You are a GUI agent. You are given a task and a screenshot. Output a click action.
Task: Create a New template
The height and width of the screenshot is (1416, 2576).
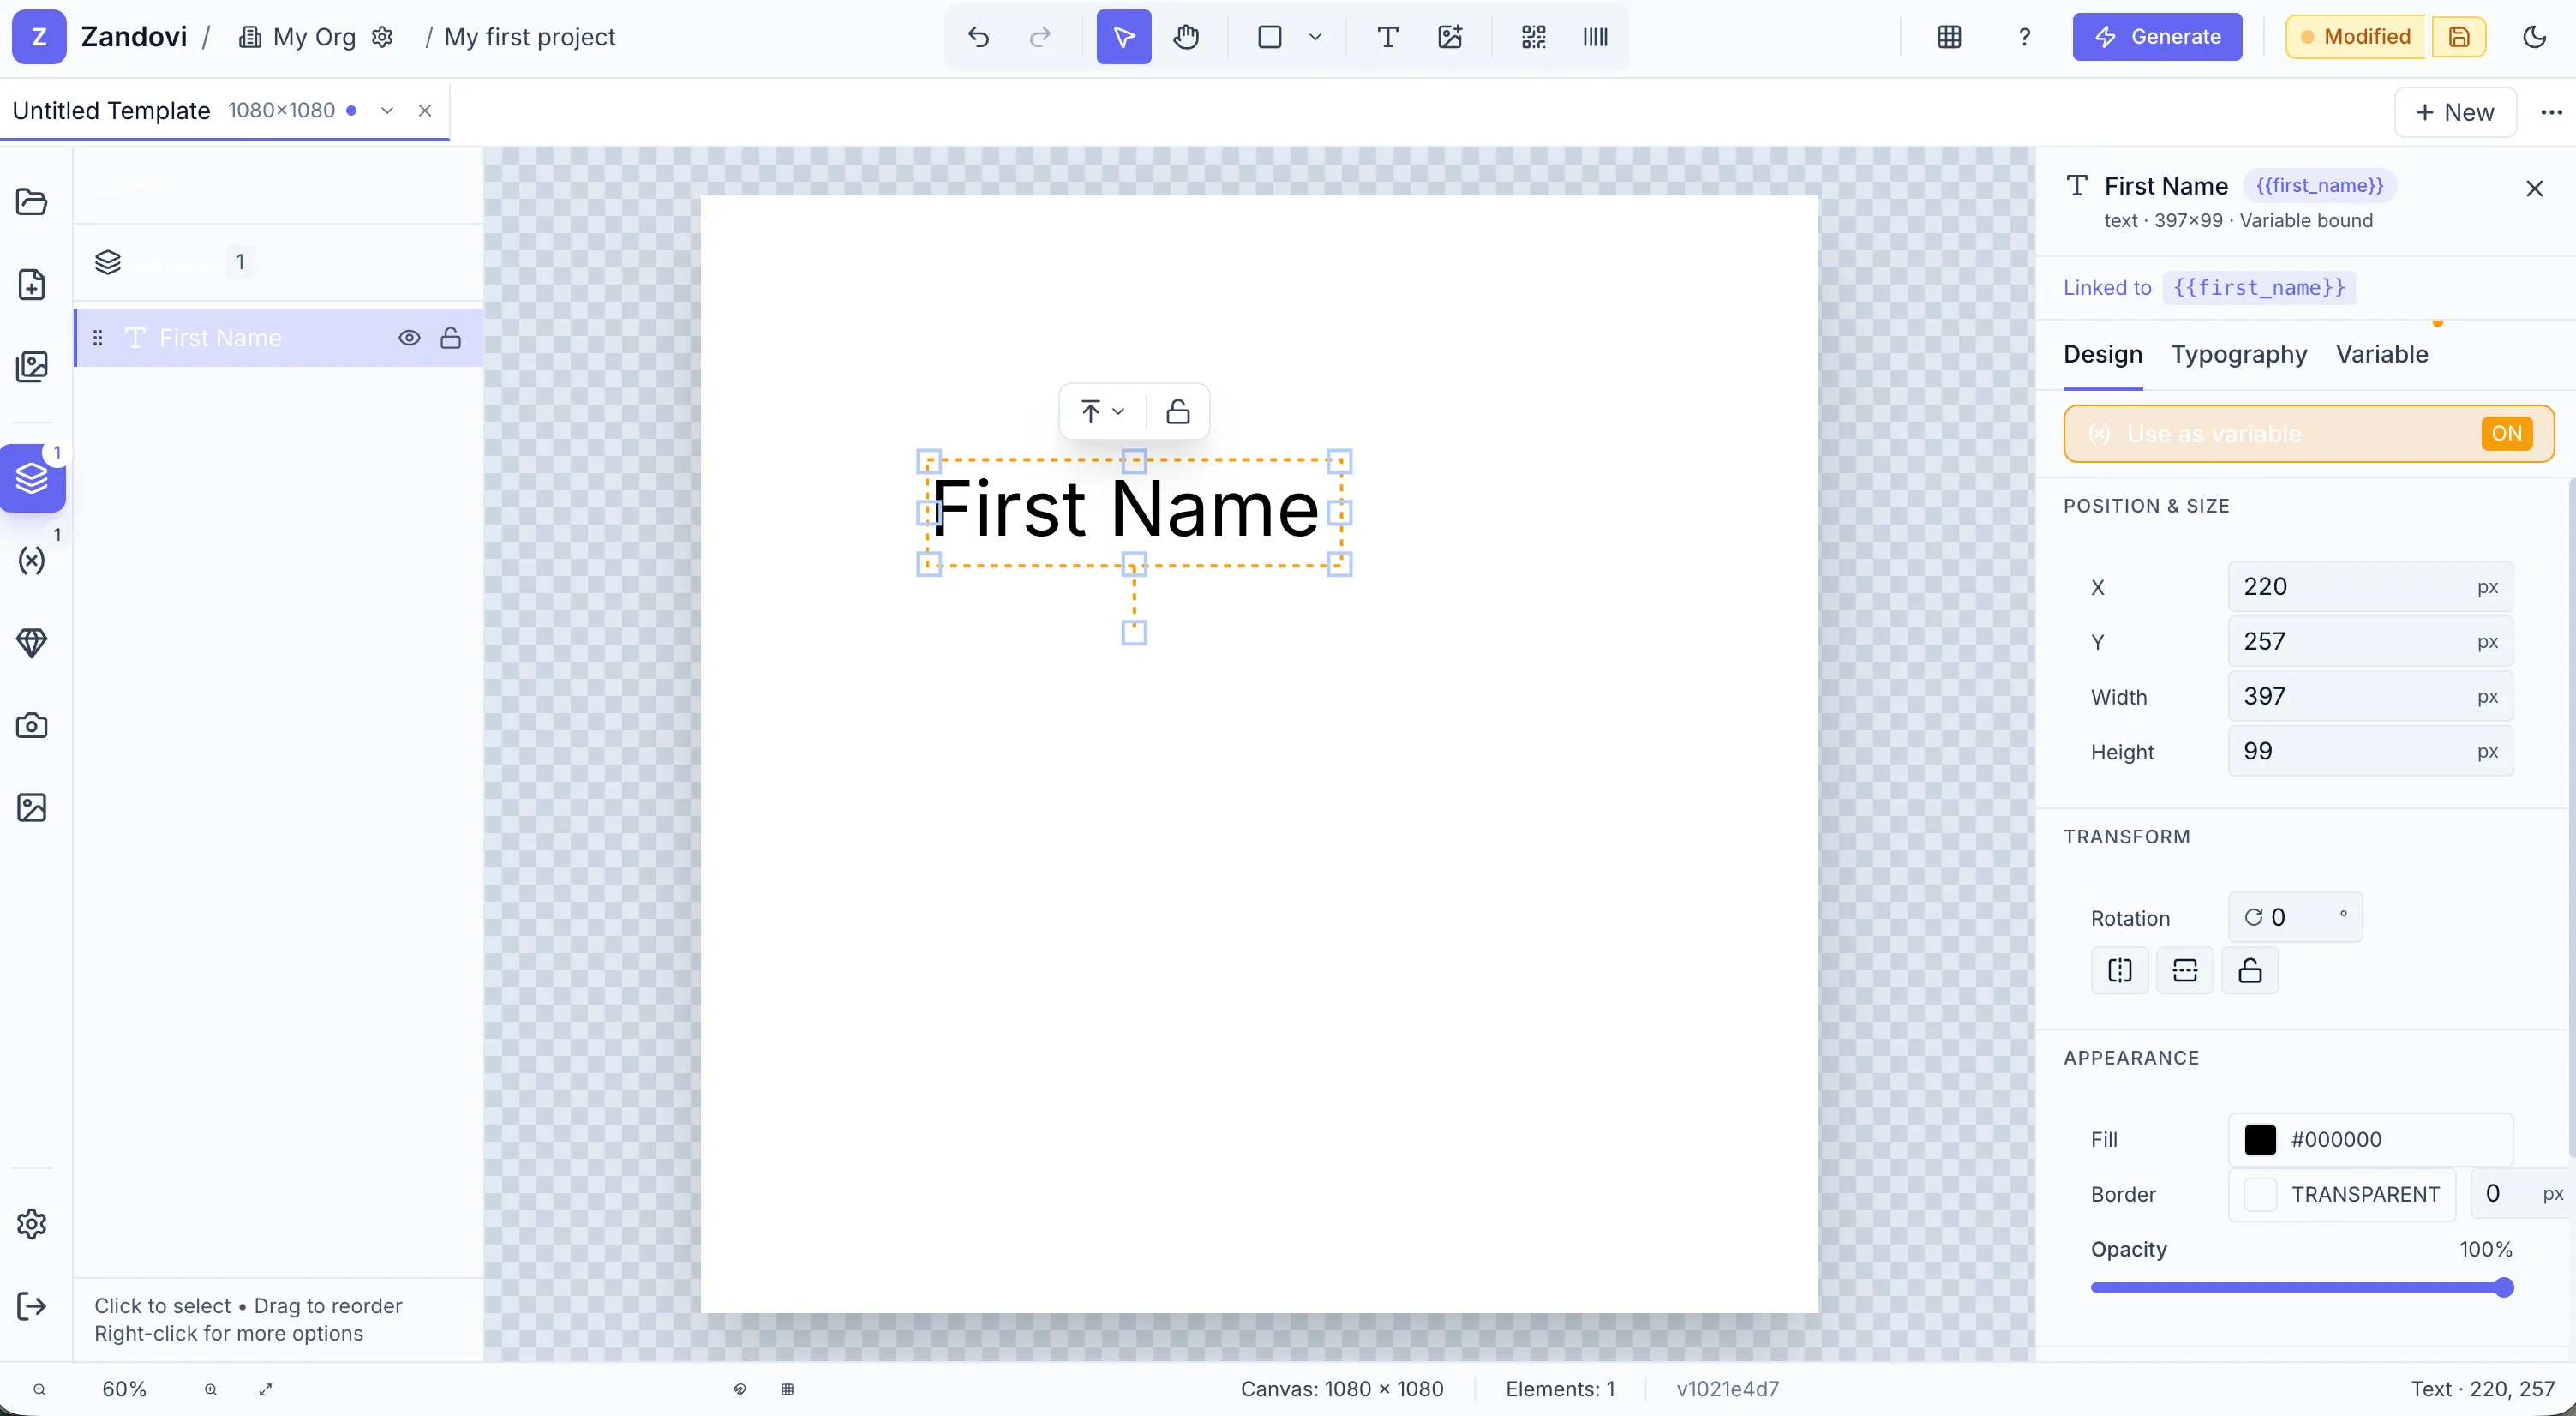[x=2455, y=112]
